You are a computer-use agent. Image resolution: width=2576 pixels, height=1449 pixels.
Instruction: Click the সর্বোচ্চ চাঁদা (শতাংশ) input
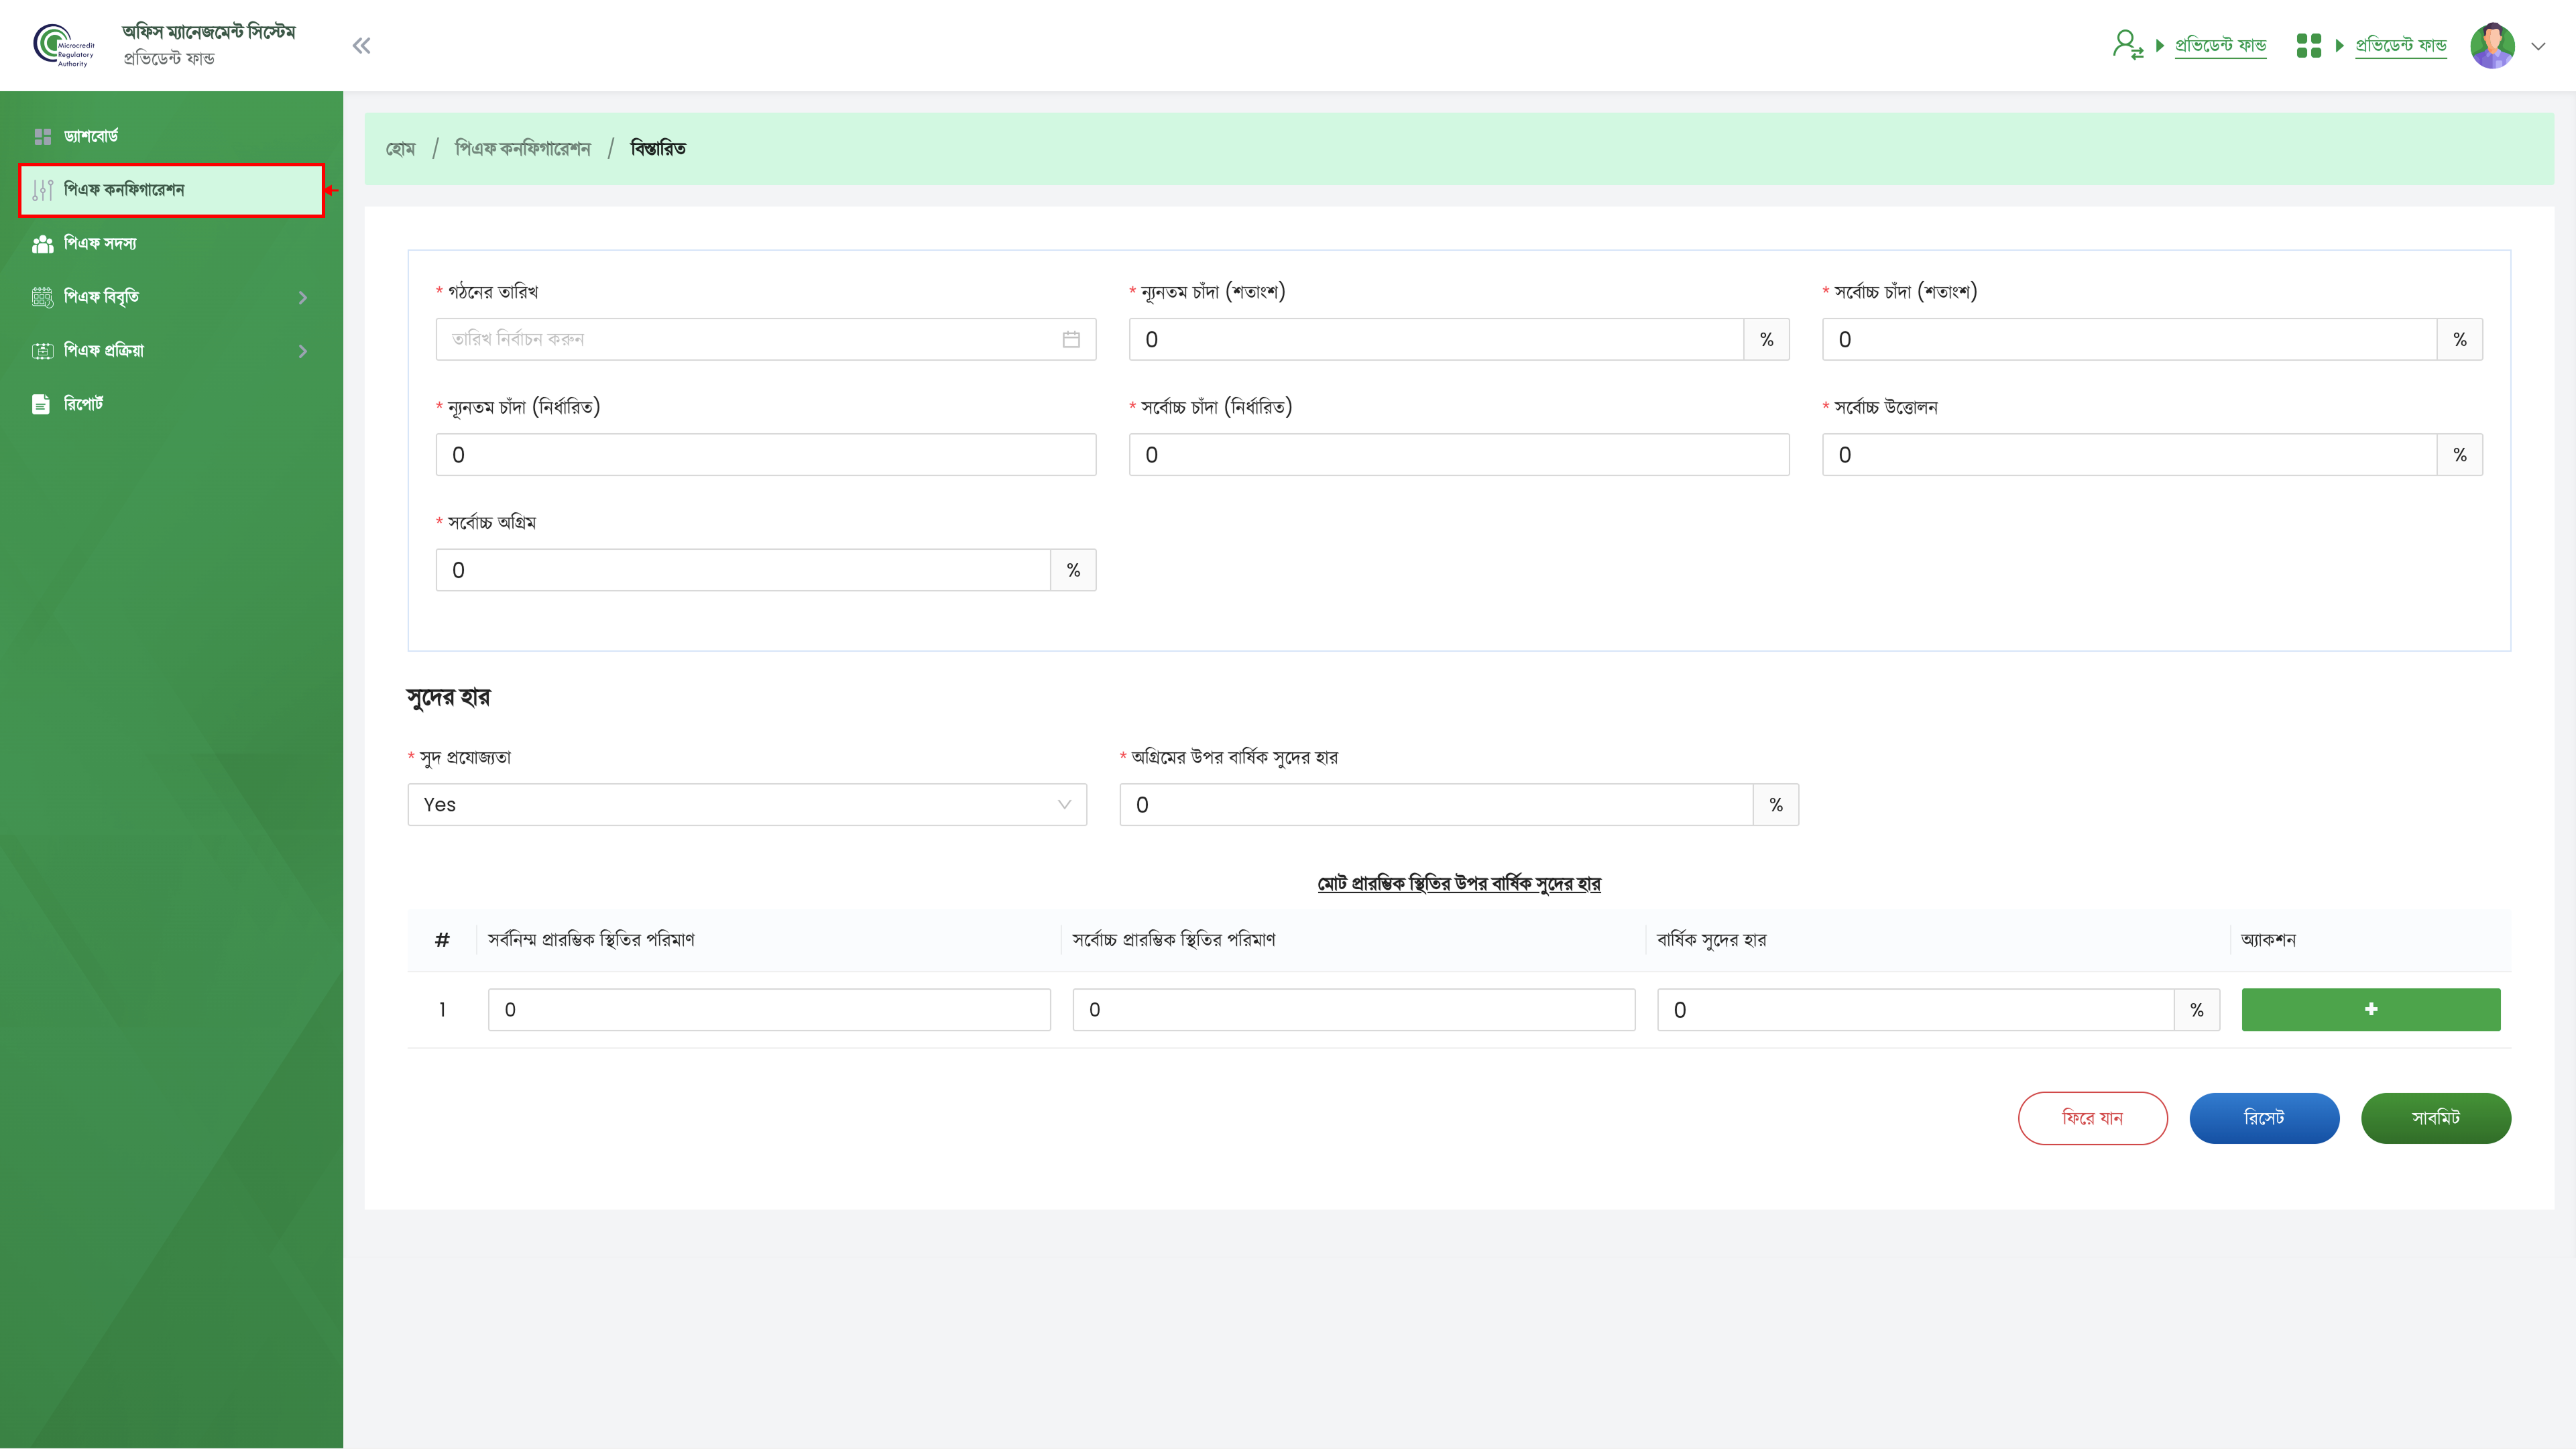point(2129,340)
